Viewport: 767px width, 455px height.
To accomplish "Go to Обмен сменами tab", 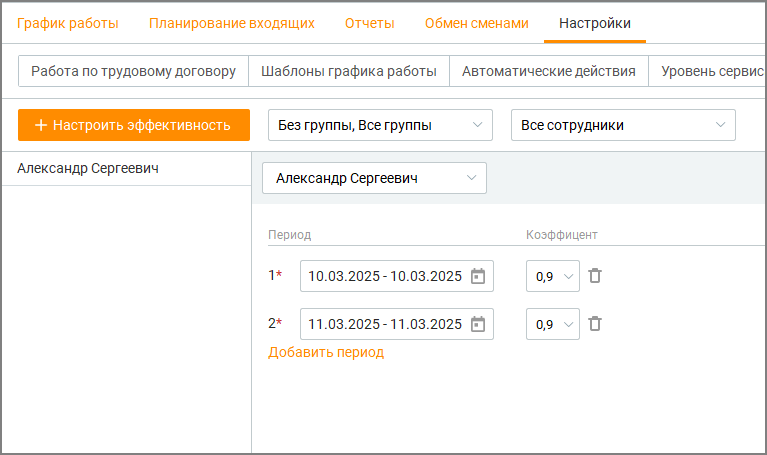I will [x=476, y=23].
